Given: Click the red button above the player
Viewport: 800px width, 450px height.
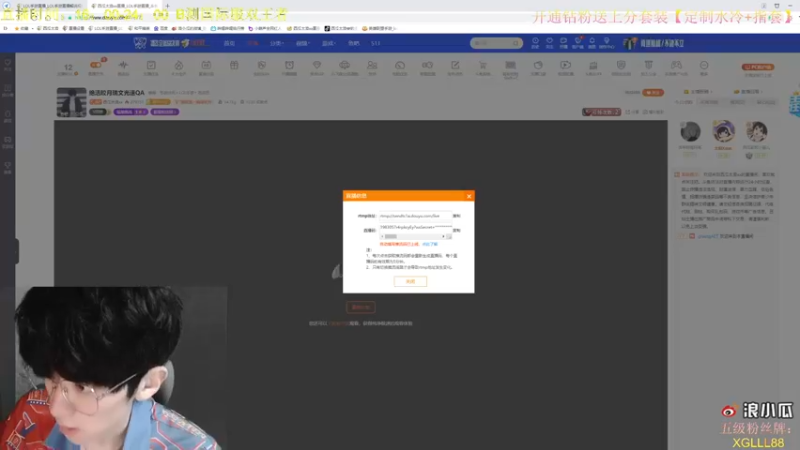Looking at the screenshot, I should 602,112.
